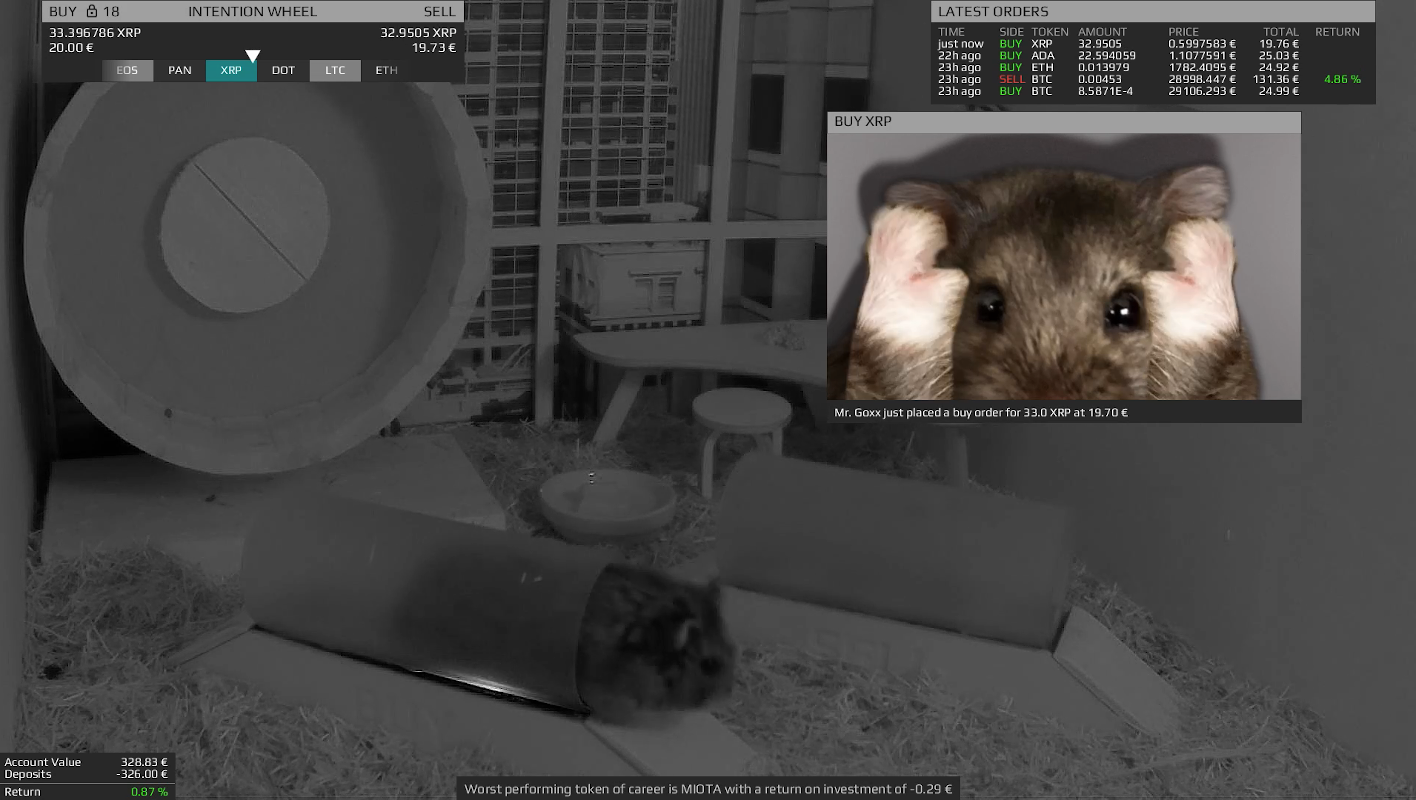Click the BUY label in Intention Wheel
The image size is (1416, 800).
pyautogui.click(x=63, y=12)
